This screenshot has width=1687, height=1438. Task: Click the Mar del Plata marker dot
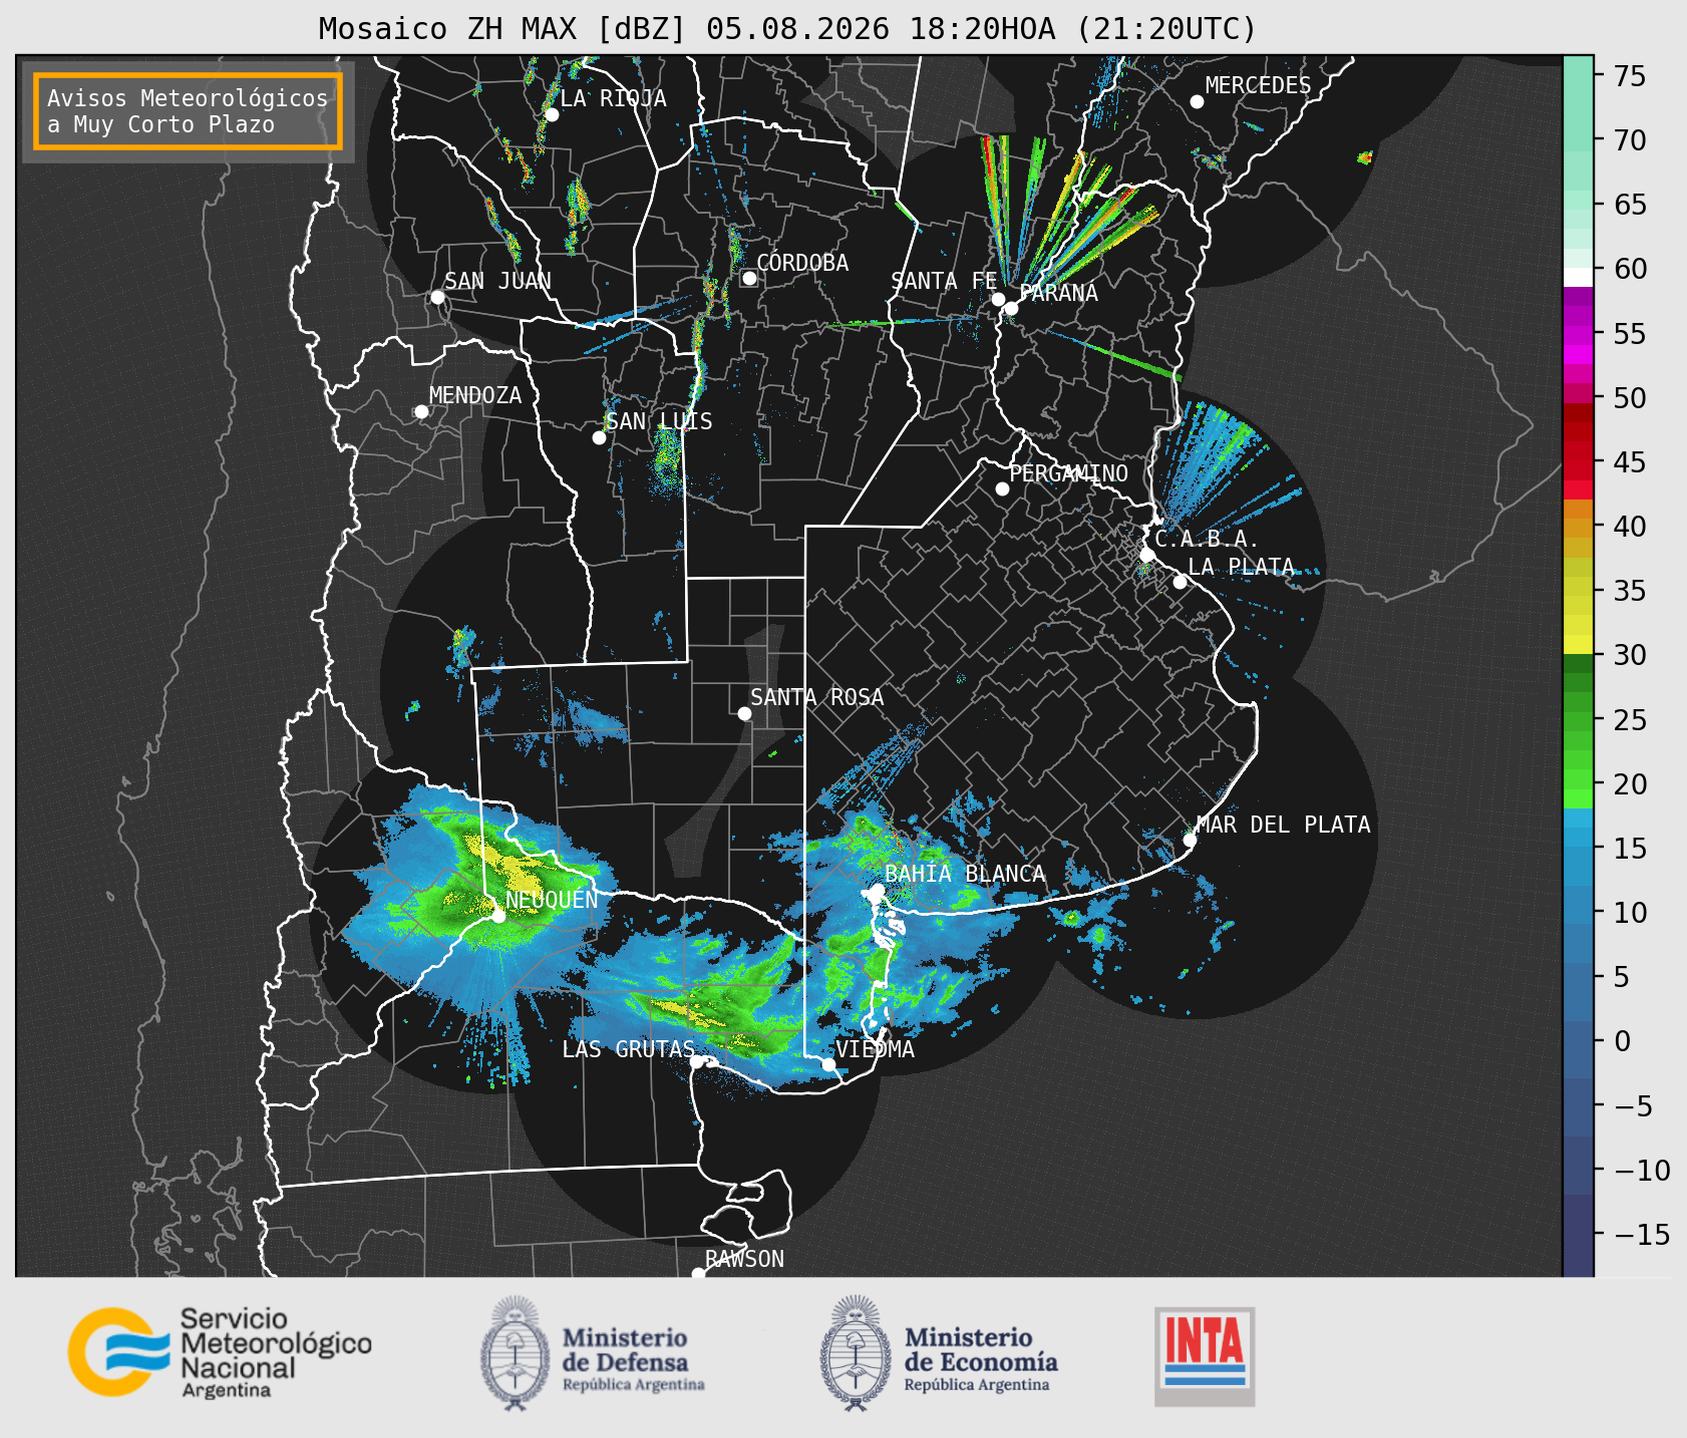(x=1190, y=840)
